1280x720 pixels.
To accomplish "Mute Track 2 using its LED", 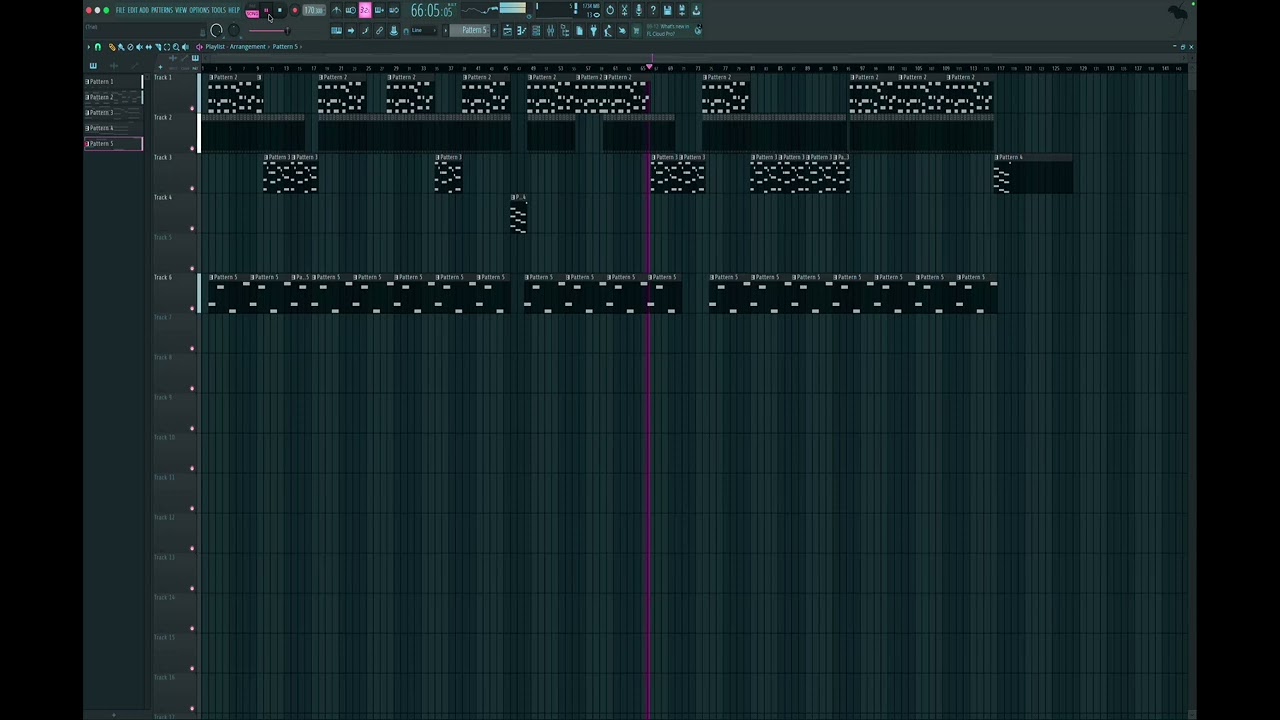I will point(192,148).
